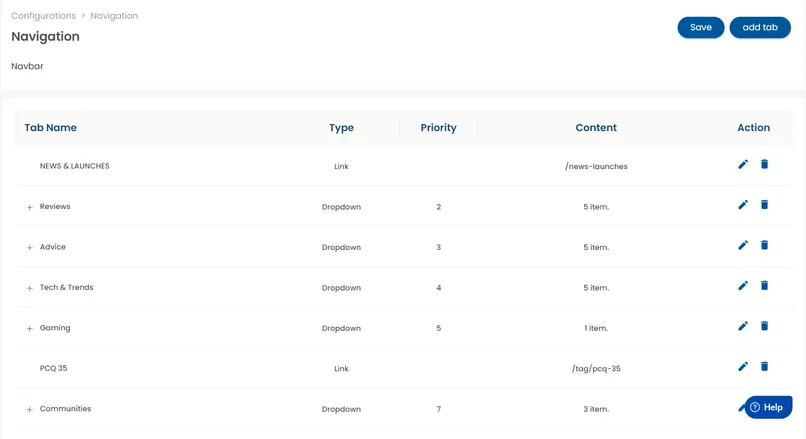Expand the Reviews row
Viewport: 806px width, 439px height.
click(x=30, y=207)
